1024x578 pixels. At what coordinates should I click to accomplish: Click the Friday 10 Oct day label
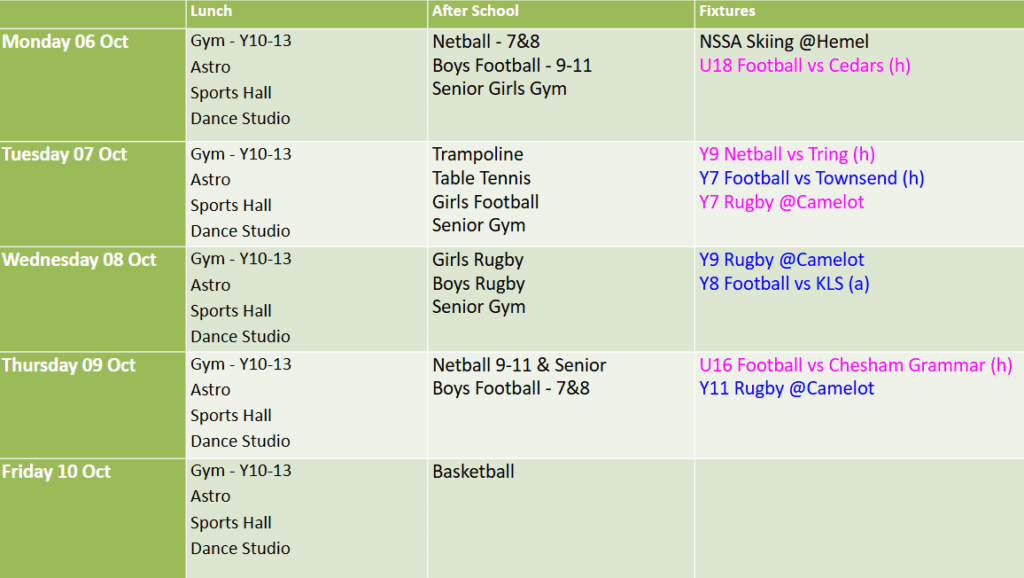[56, 471]
